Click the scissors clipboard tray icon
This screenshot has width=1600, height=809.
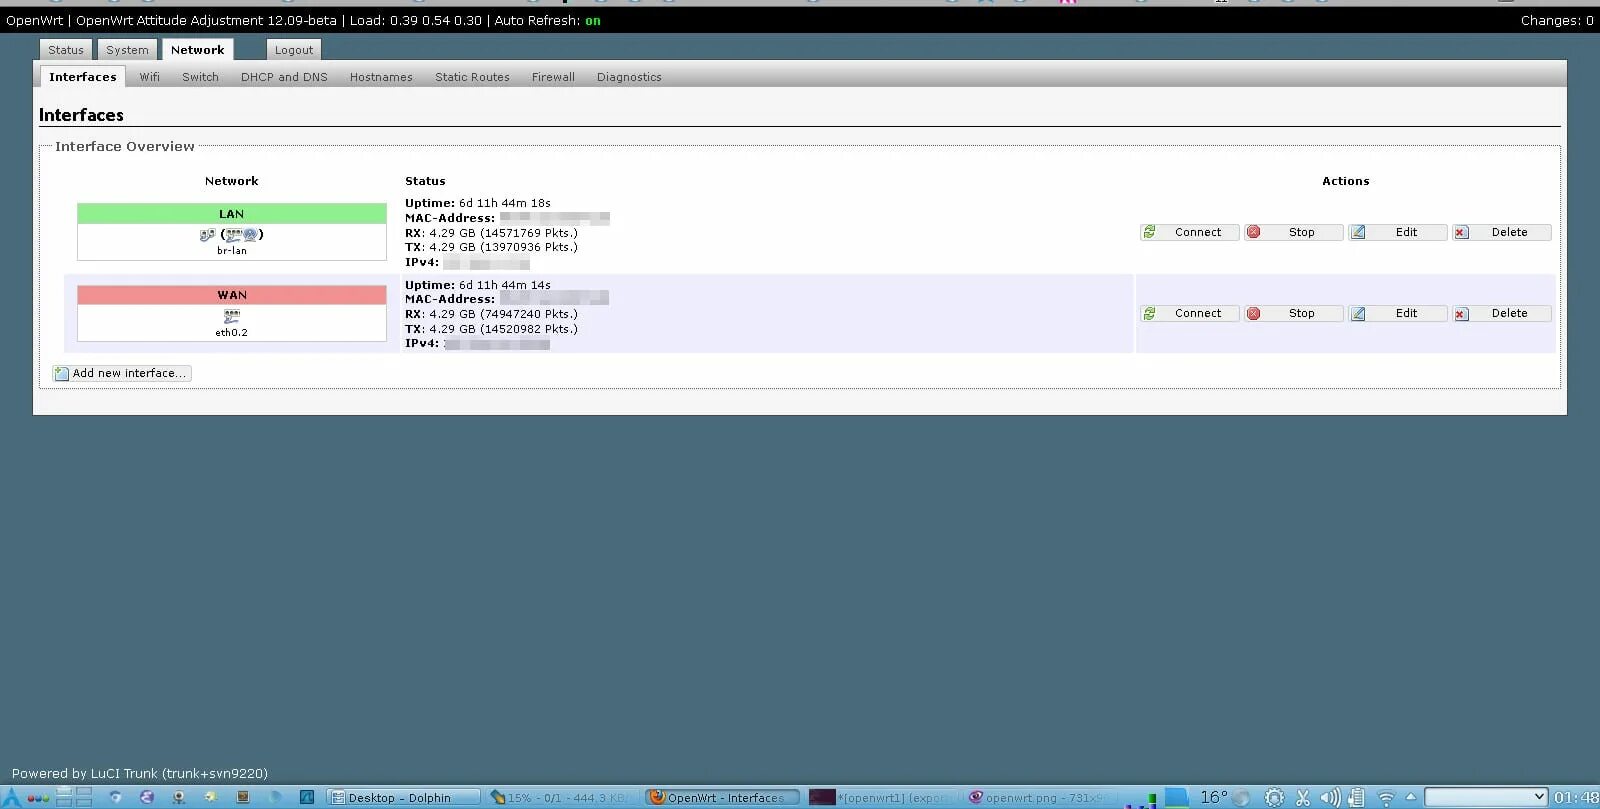pos(1302,797)
